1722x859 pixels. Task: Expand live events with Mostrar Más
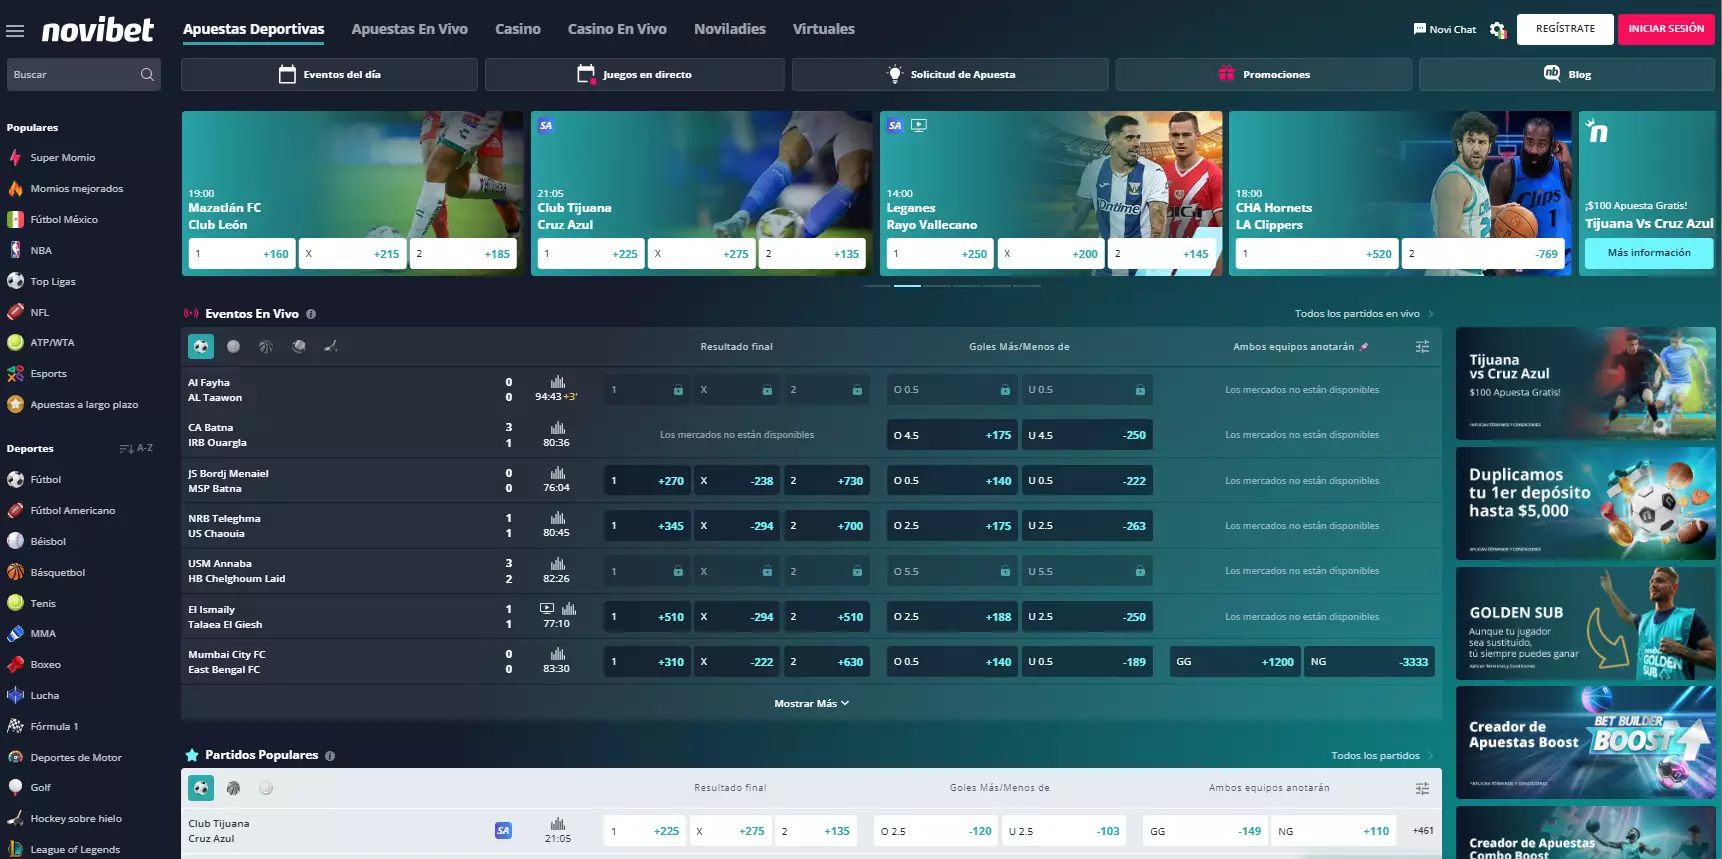coord(811,704)
